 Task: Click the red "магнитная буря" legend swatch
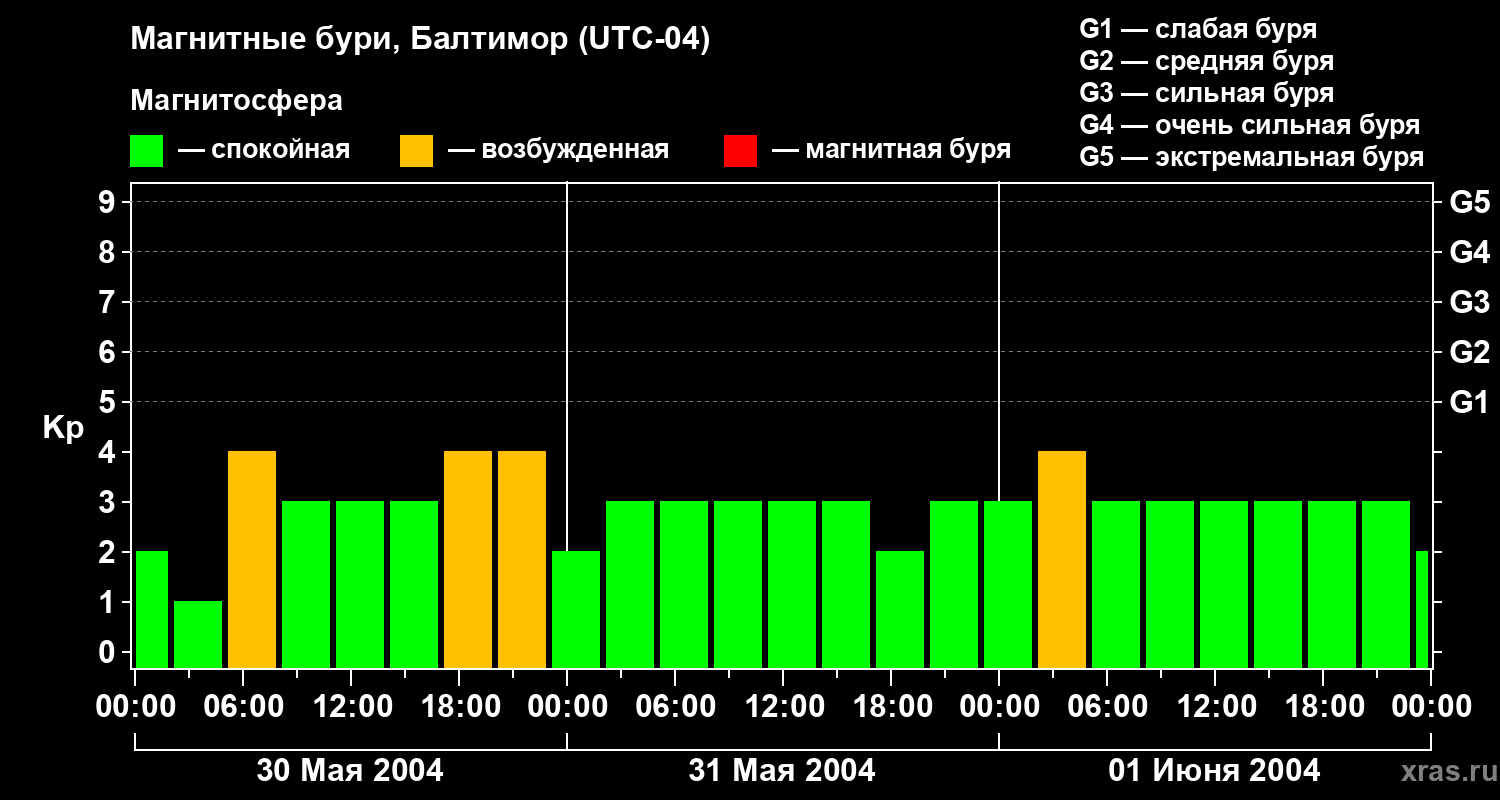pyautogui.click(x=740, y=151)
